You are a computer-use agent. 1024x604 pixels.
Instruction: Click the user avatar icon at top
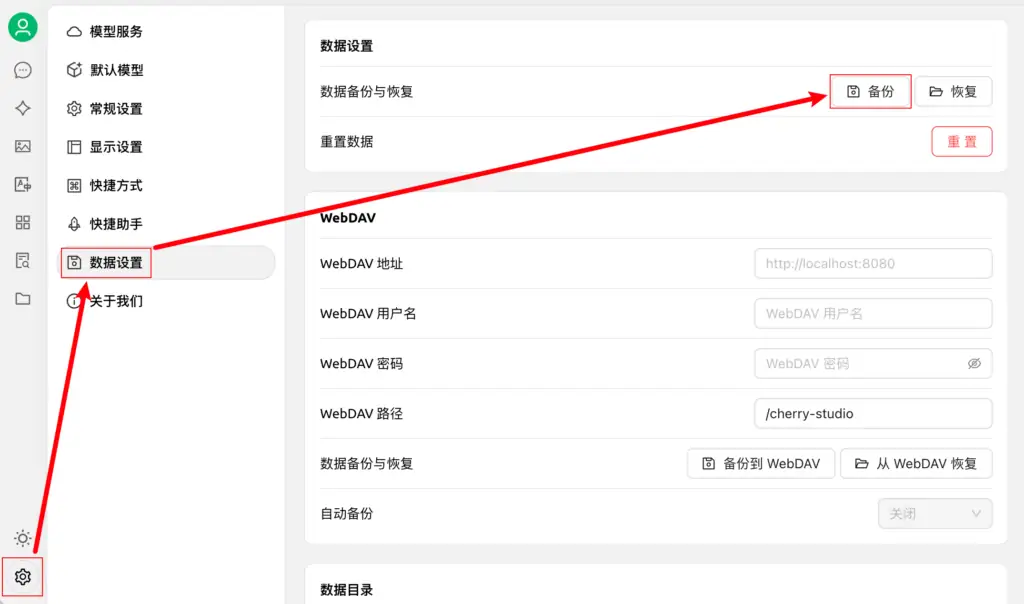point(22,27)
